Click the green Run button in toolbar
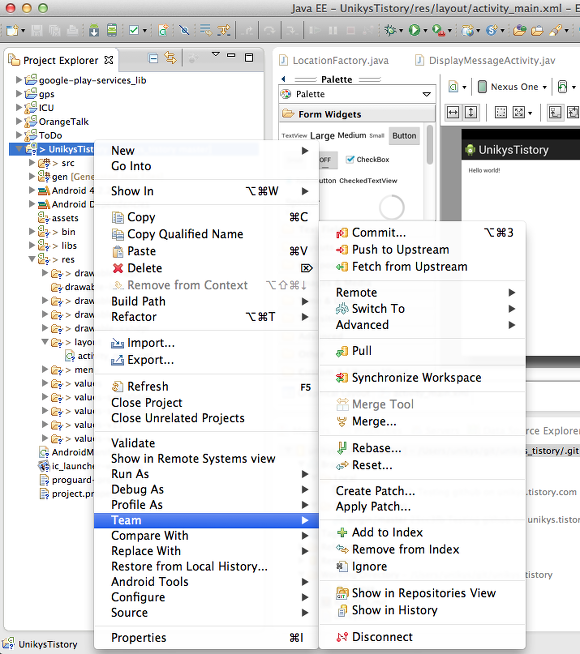The width and height of the screenshot is (580, 654). (414, 30)
